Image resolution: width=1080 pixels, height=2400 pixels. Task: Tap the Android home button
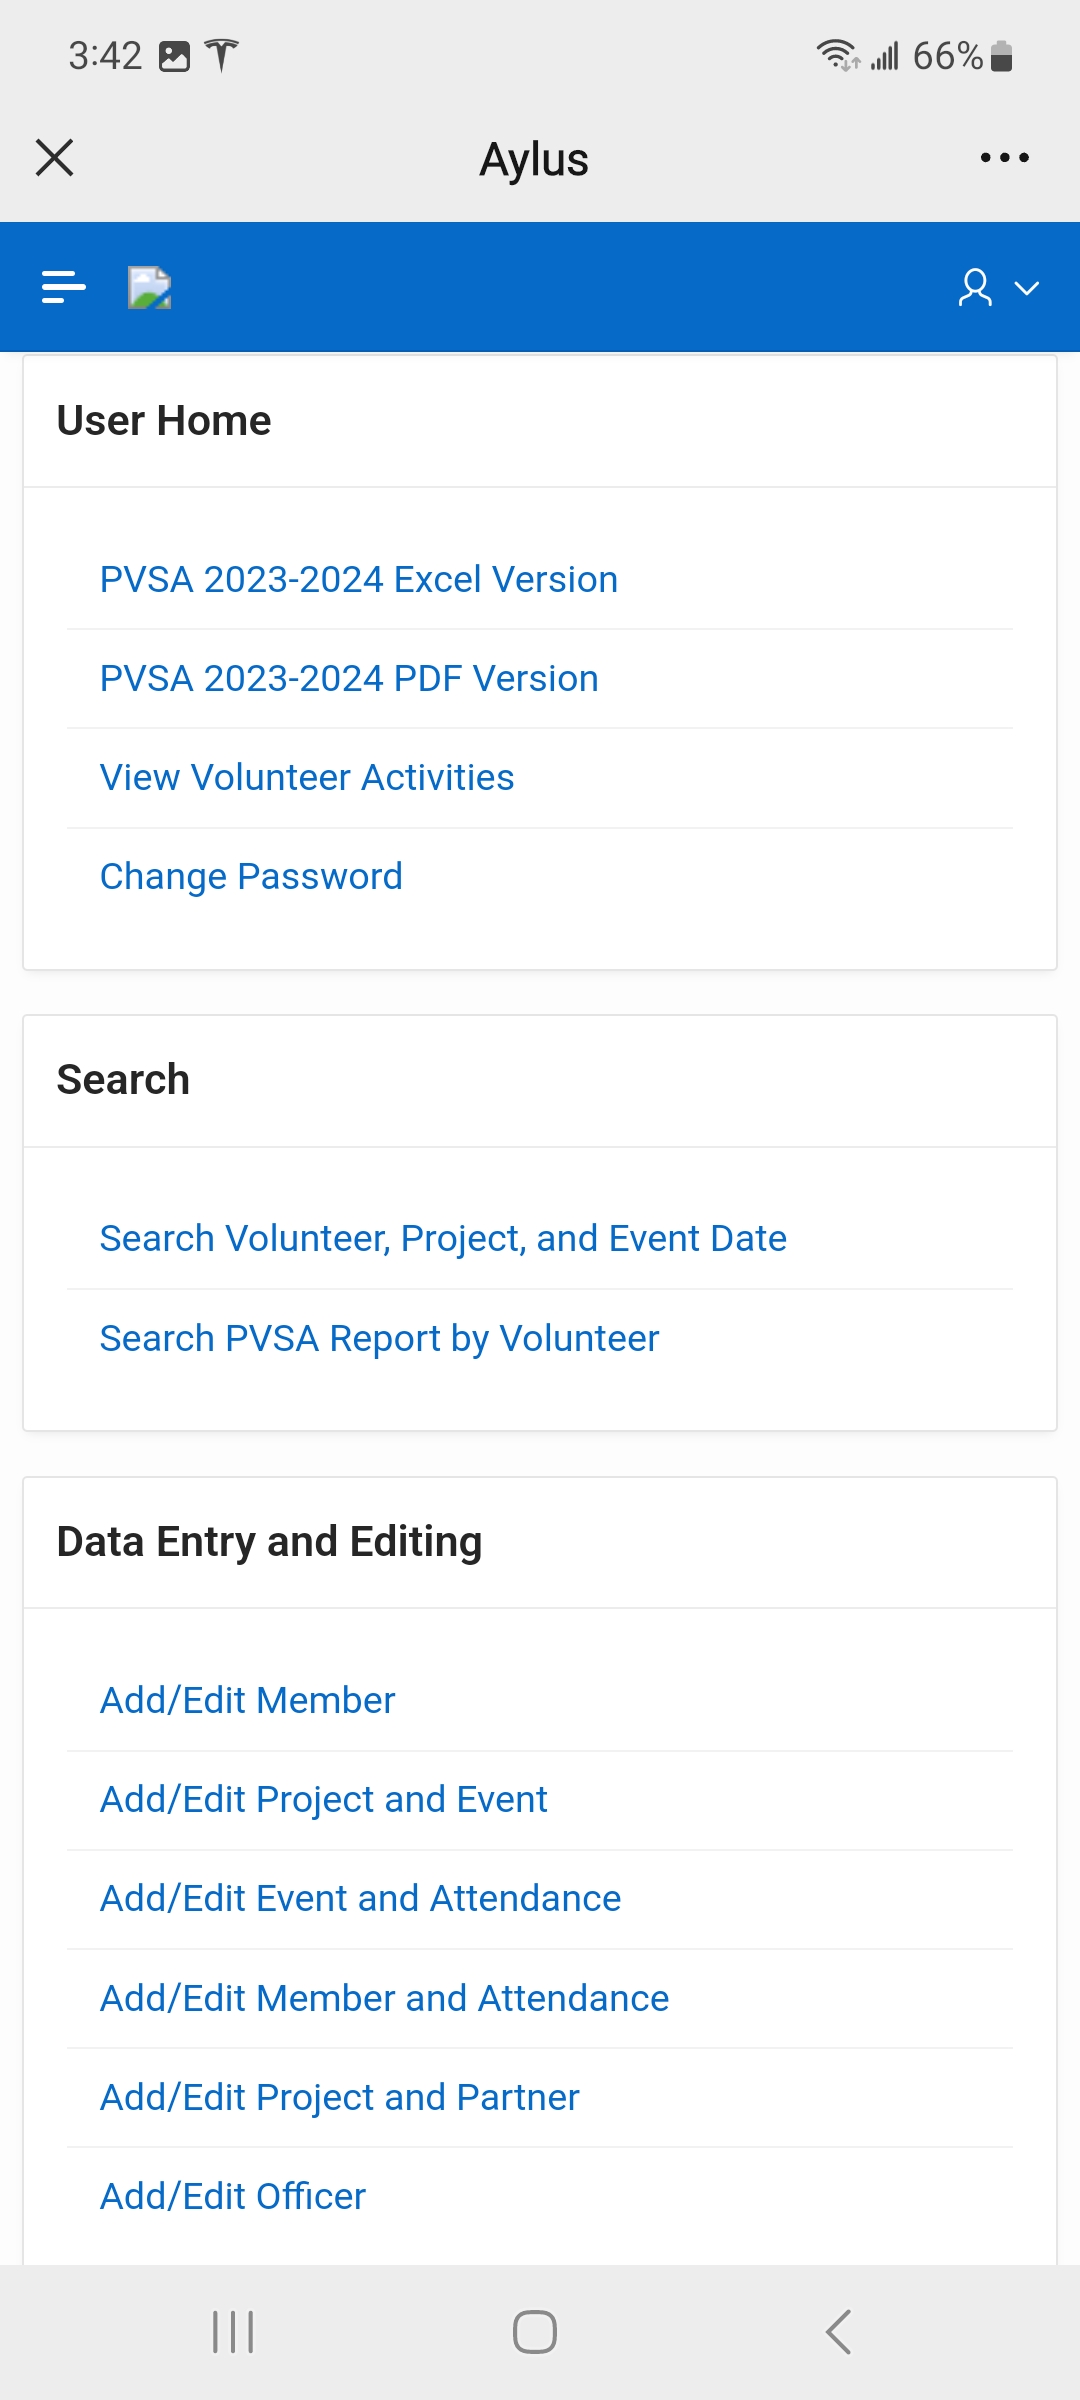point(535,2332)
